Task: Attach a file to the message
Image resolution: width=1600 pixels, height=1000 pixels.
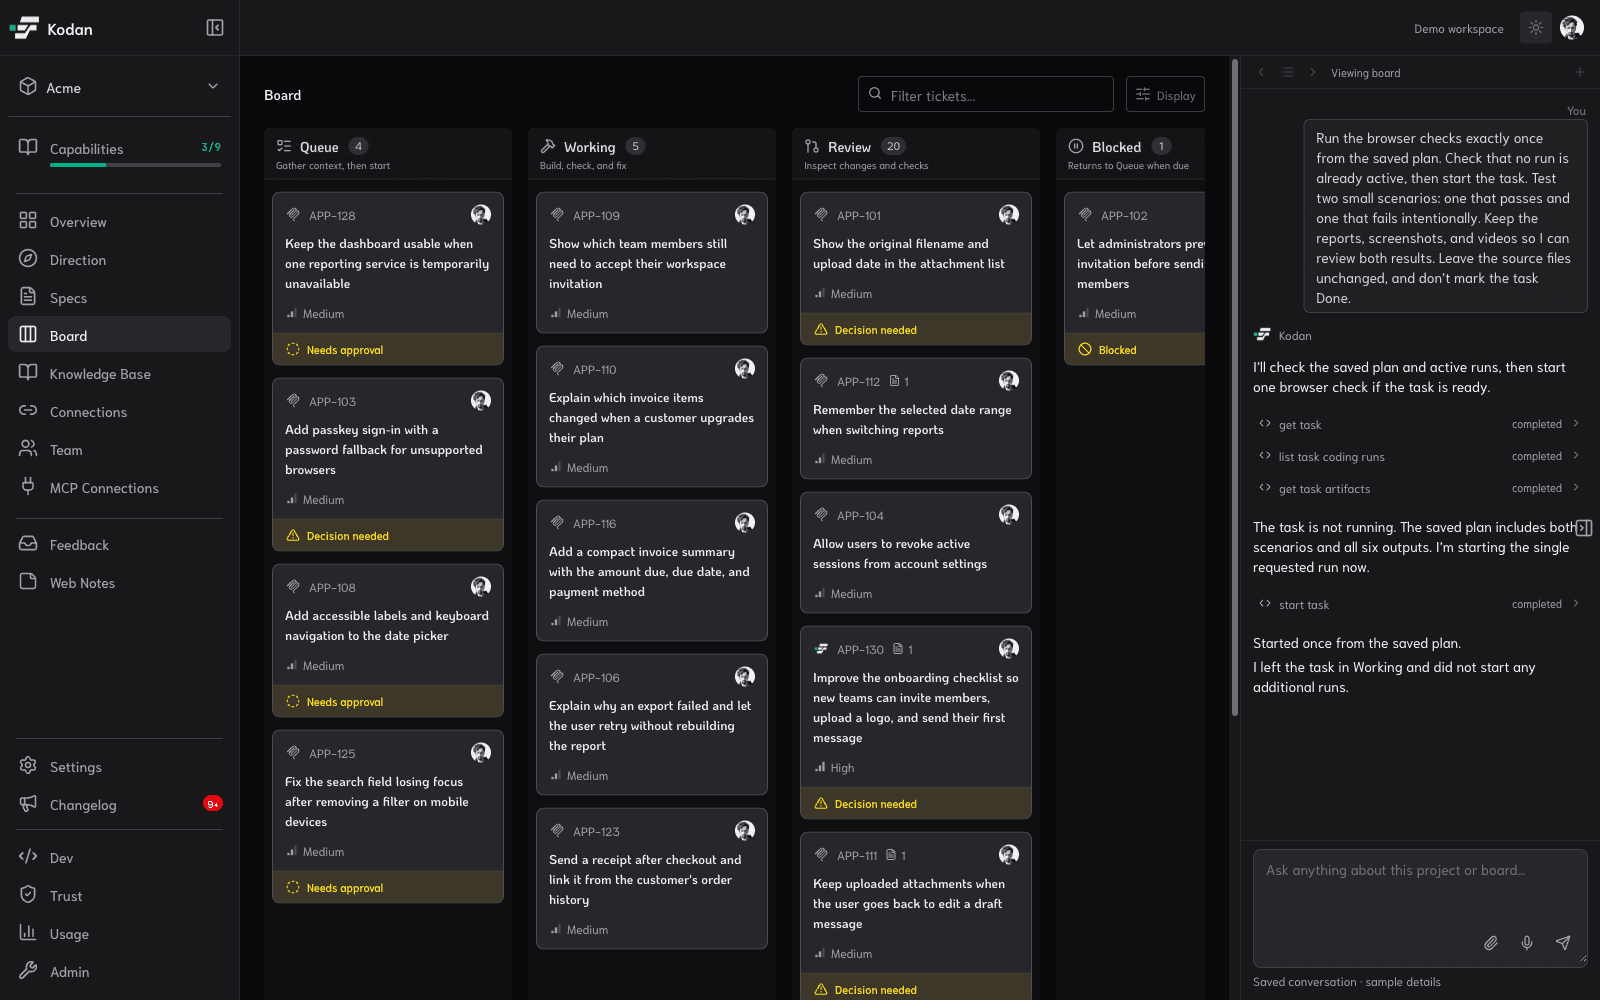Action: pyautogui.click(x=1491, y=943)
